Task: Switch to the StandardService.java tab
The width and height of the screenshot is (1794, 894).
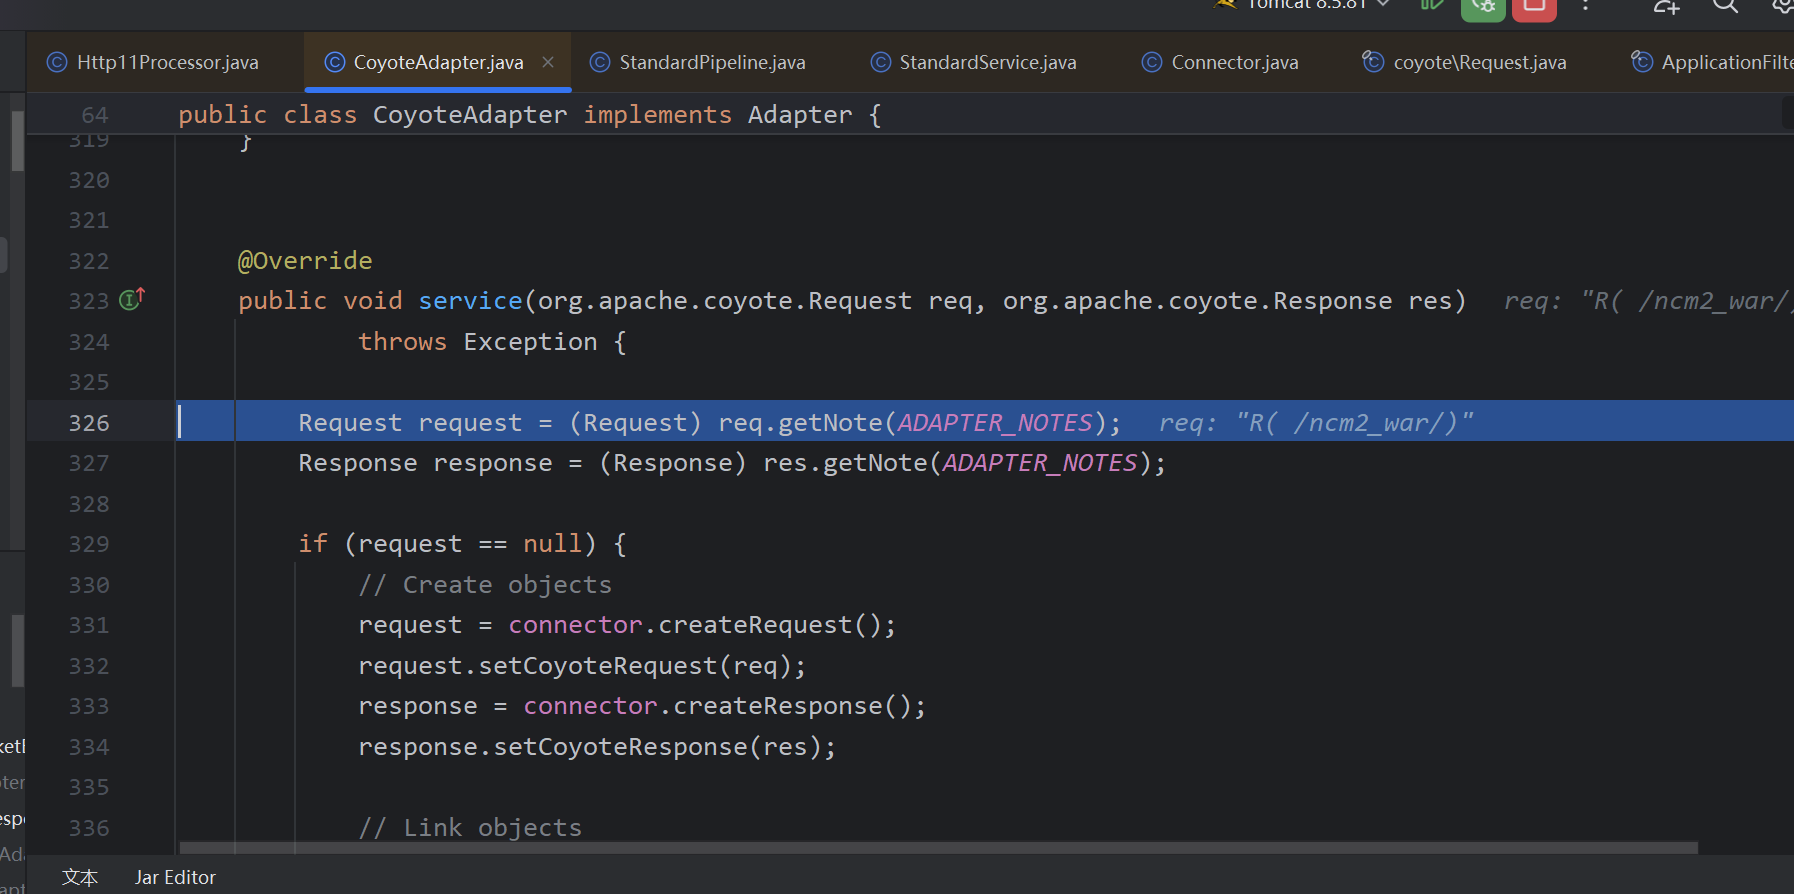Action: [x=987, y=62]
